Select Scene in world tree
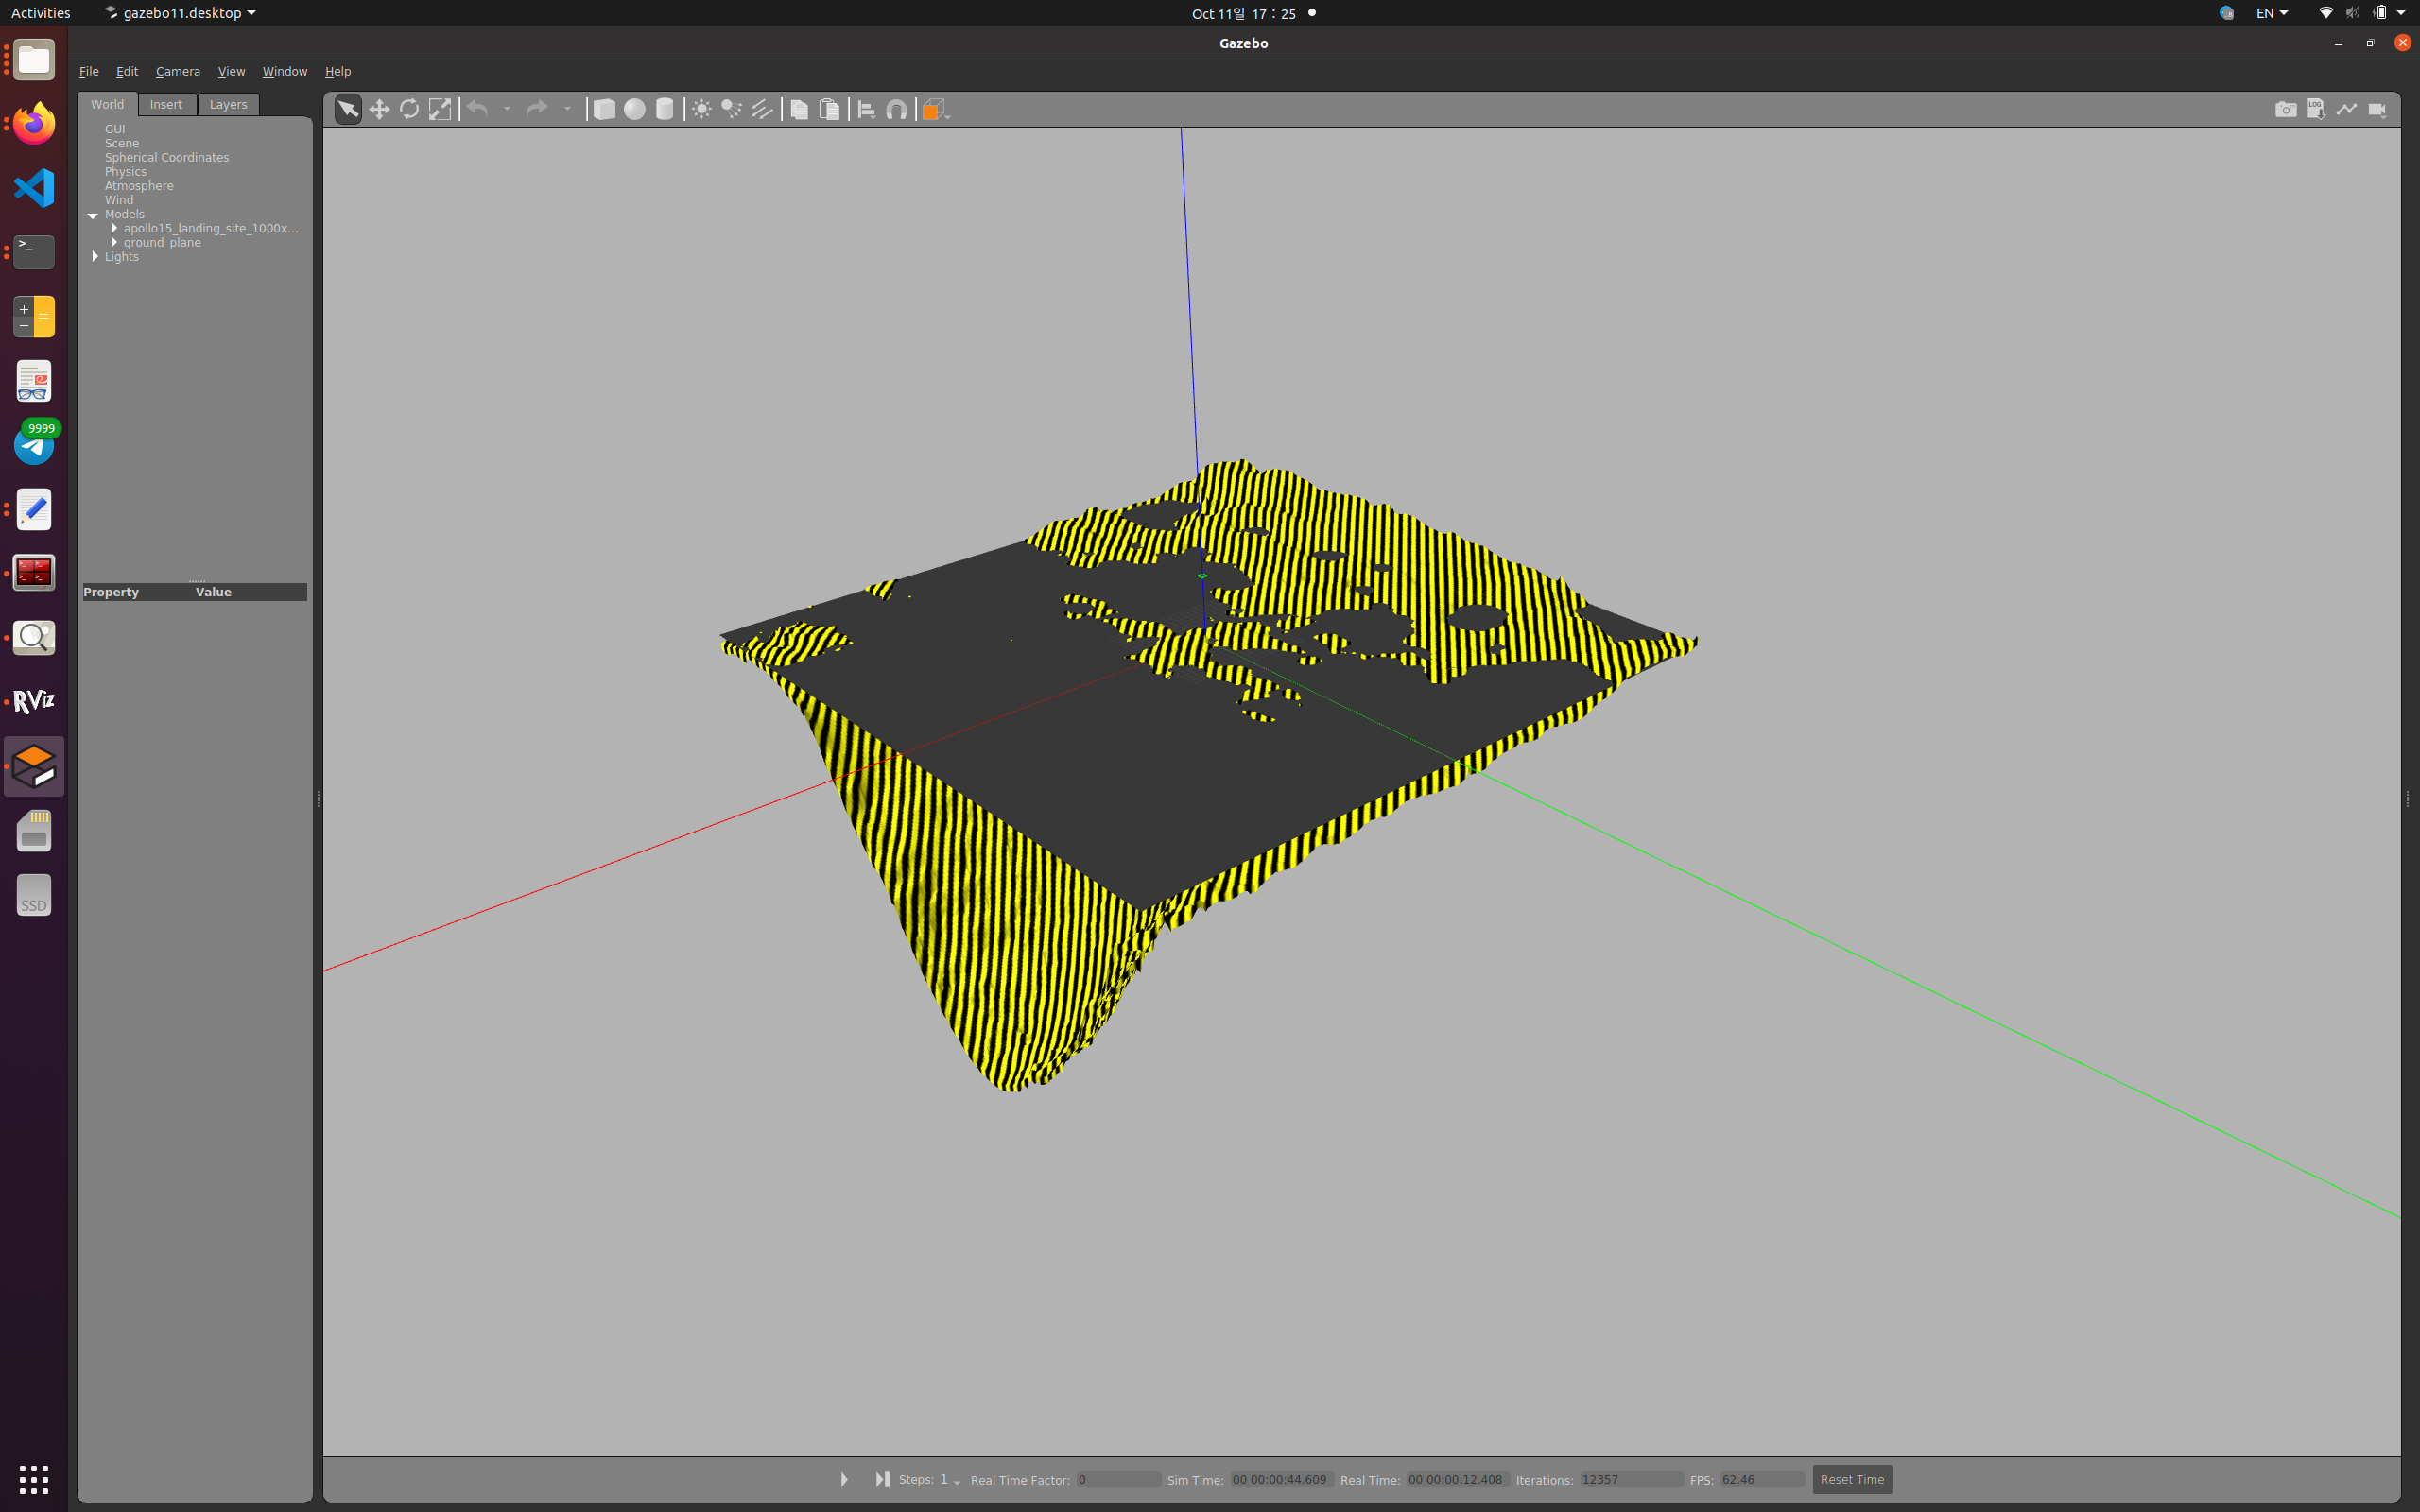 click(122, 143)
